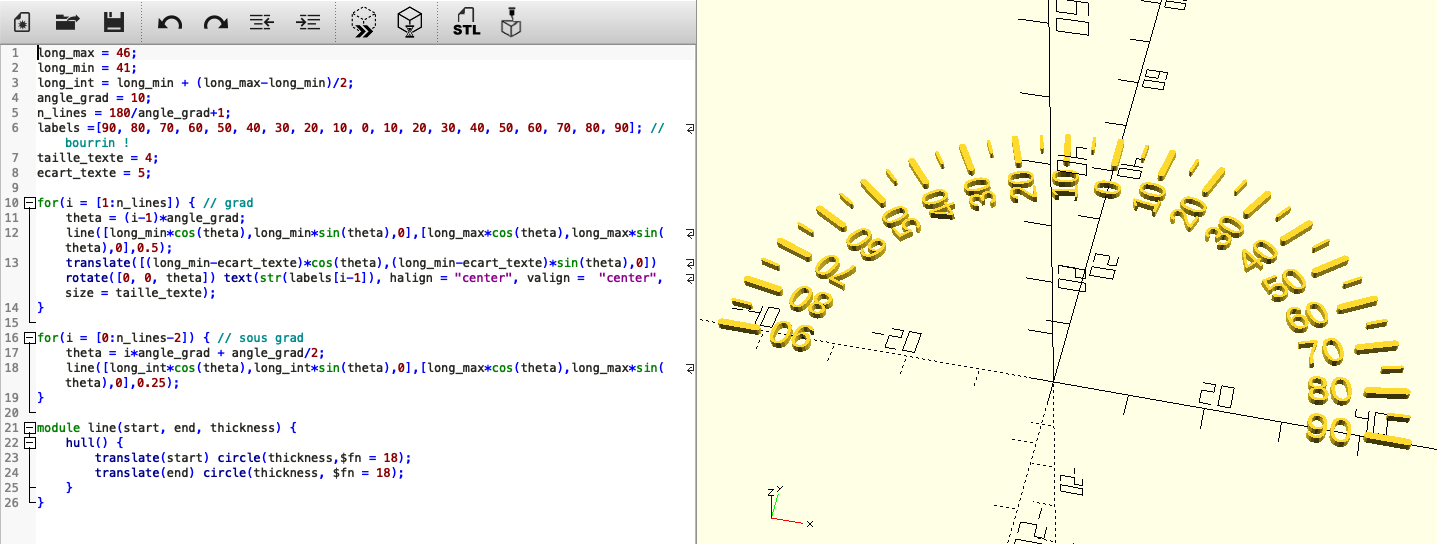
Task: Click the Indent toolbar icon
Action: coord(309,22)
